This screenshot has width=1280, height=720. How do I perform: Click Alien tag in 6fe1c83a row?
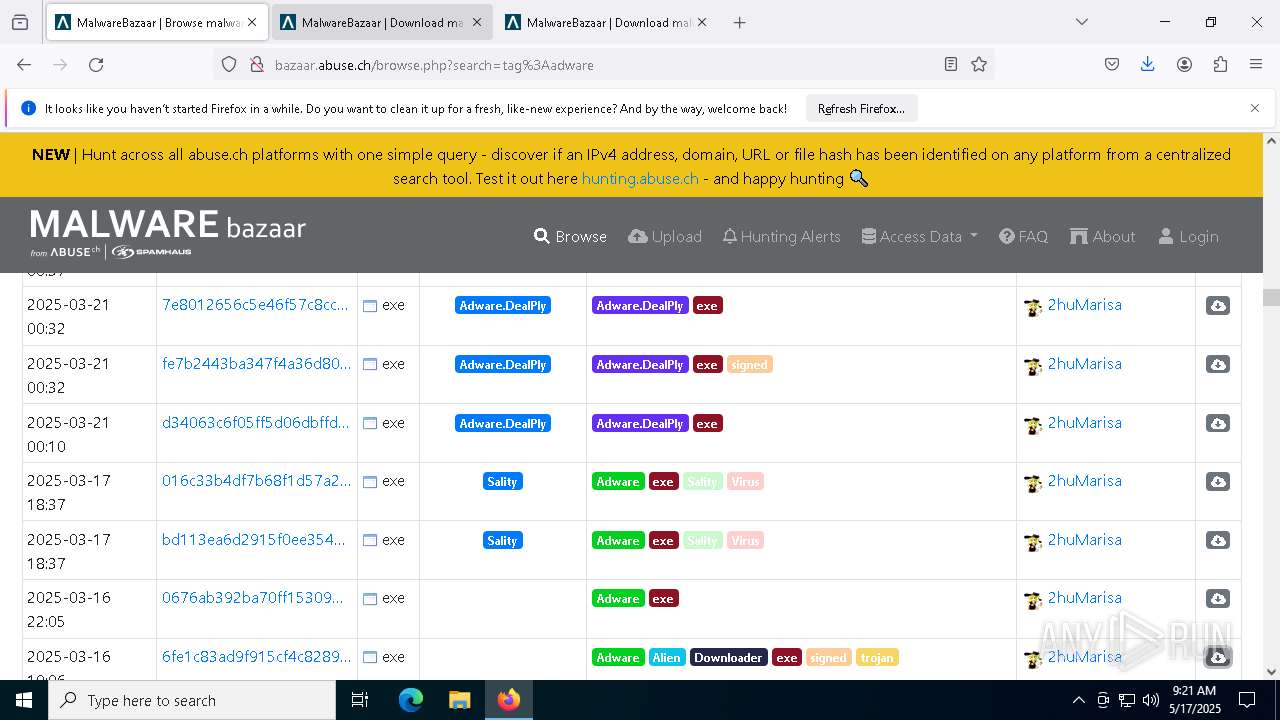pyautogui.click(x=666, y=658)
